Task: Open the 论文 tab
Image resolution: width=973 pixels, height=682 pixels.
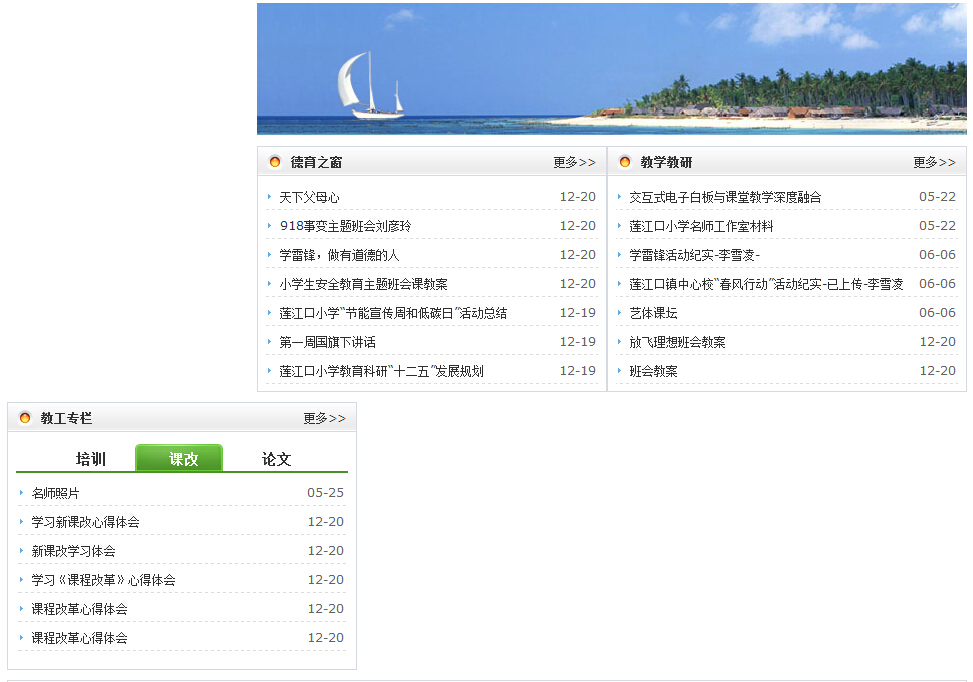Action: 277,459
